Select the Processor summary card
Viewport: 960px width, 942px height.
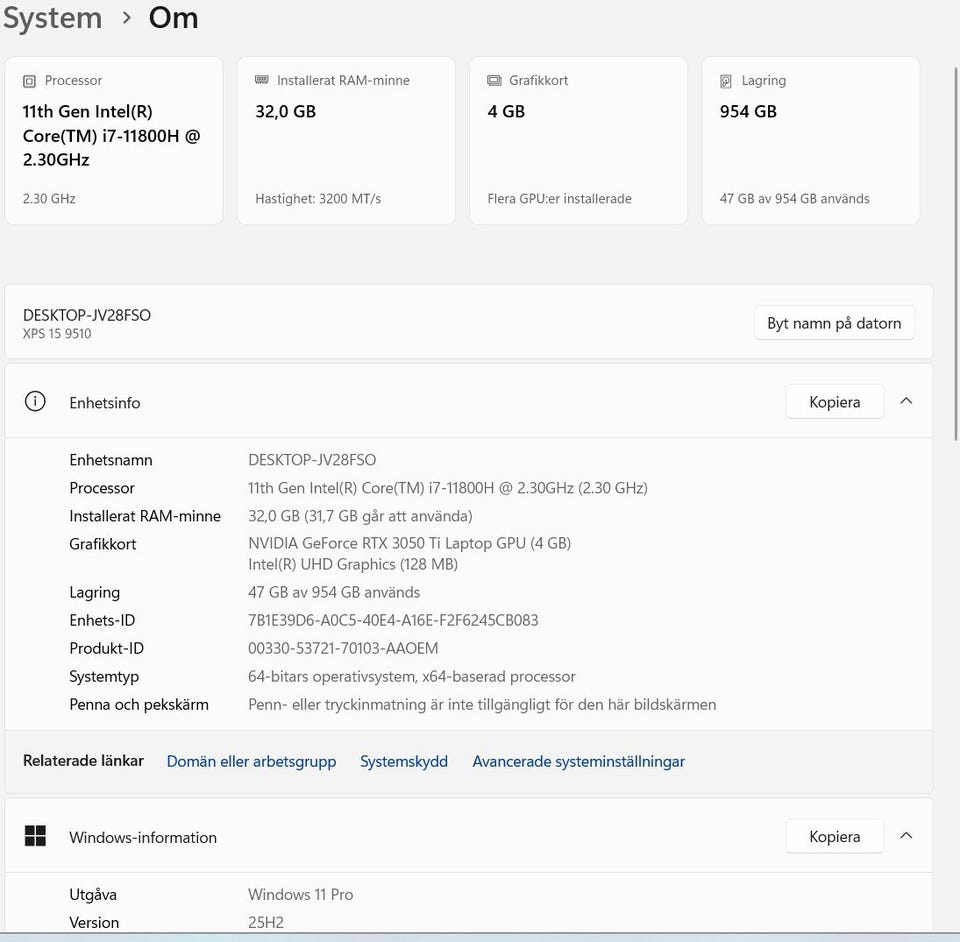[114, 141]
